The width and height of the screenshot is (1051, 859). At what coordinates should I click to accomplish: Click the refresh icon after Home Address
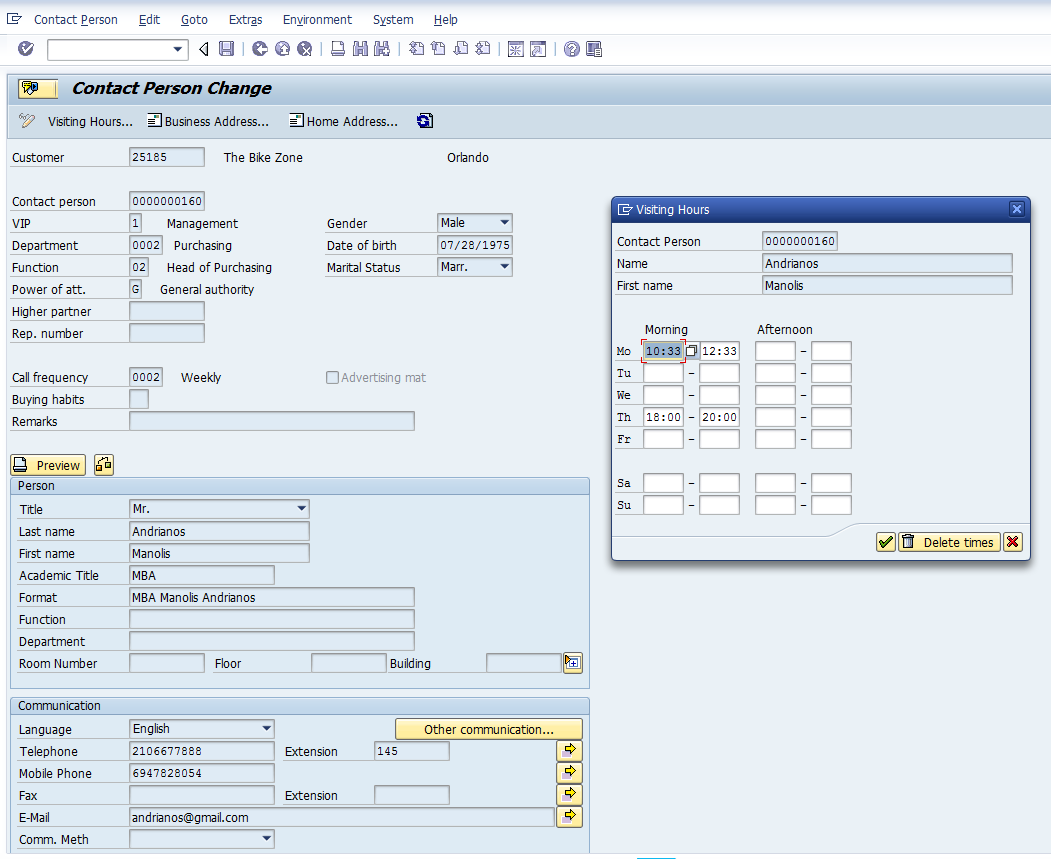click(425, 121)
